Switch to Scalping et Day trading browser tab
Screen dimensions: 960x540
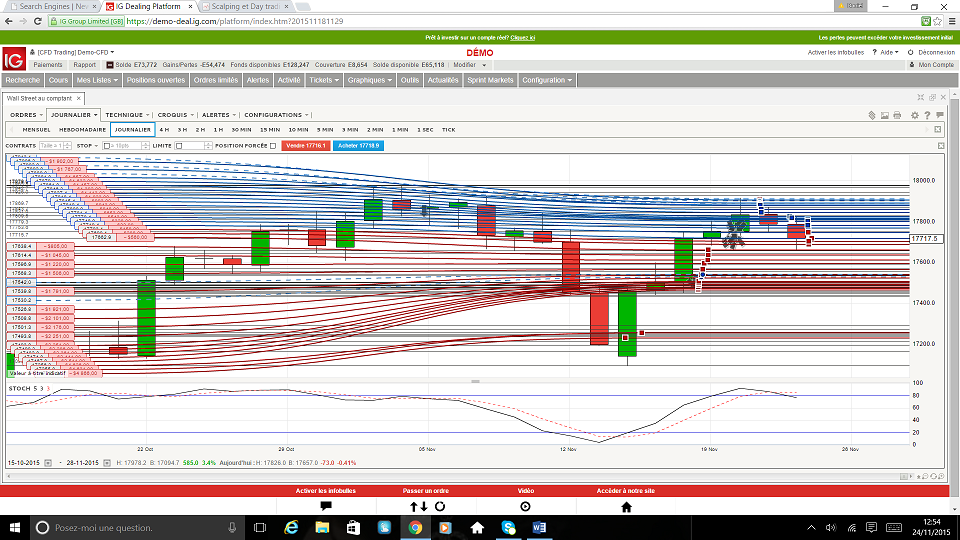point(246,6)
